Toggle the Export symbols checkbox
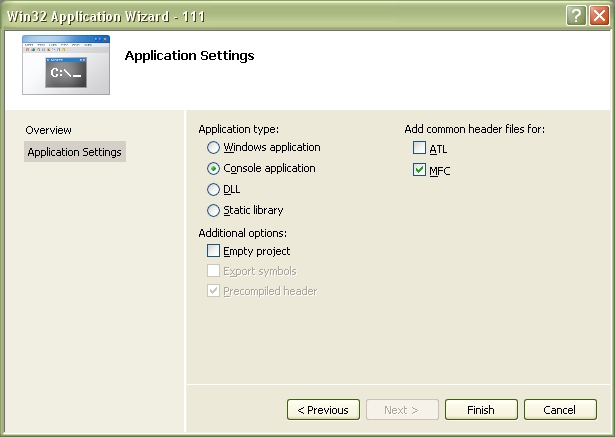This screenshot has height=437, width=615. point(213,271)
